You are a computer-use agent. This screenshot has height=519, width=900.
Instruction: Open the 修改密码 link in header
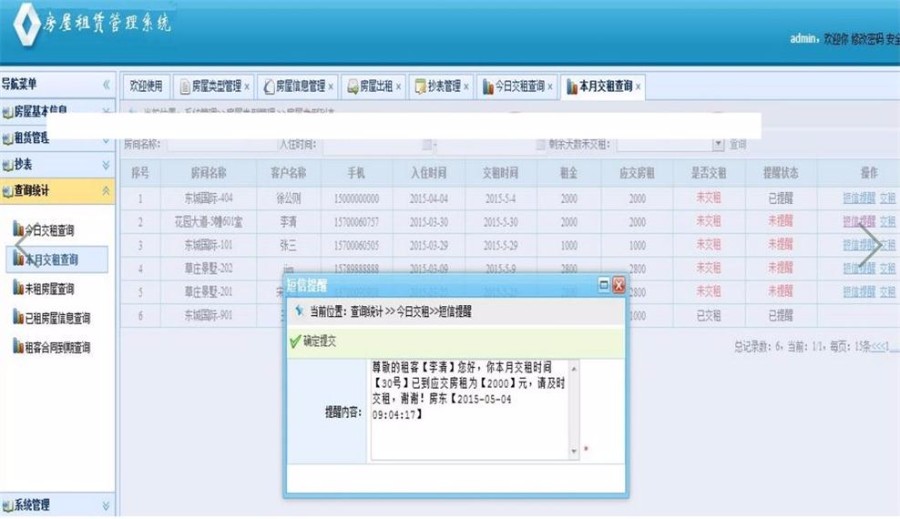tap(867, 39)
